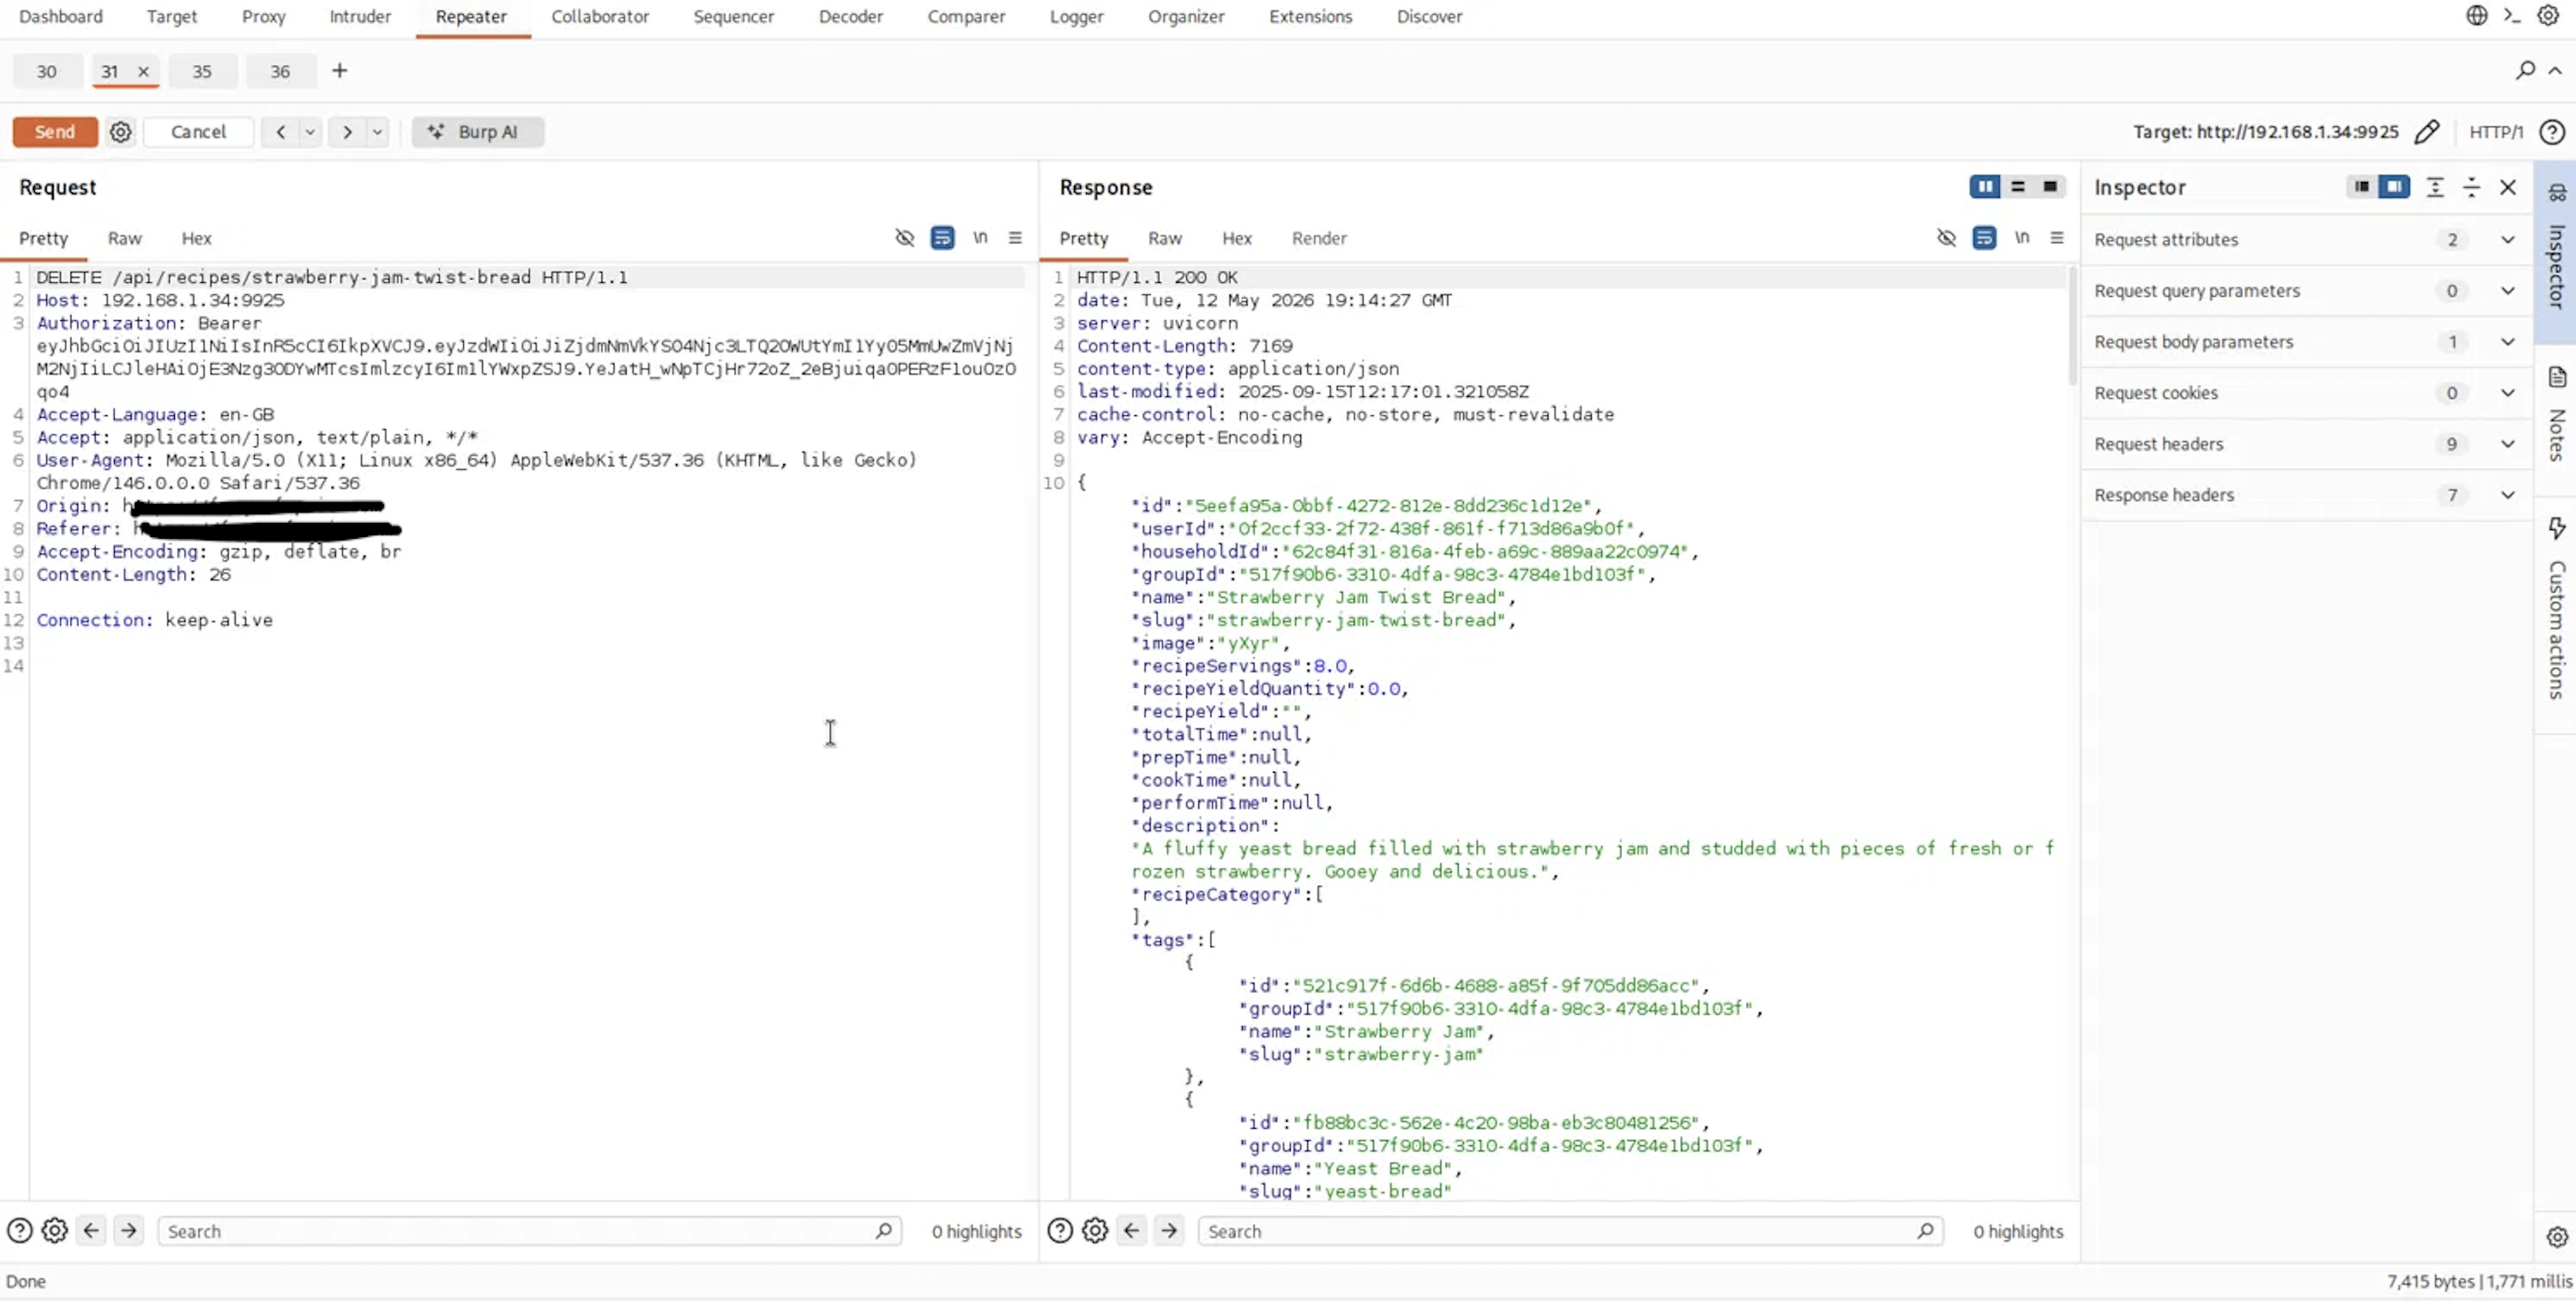Dock Inspector panel left layout icon
The image size is (2576, 1302).
click(2362, 187)
